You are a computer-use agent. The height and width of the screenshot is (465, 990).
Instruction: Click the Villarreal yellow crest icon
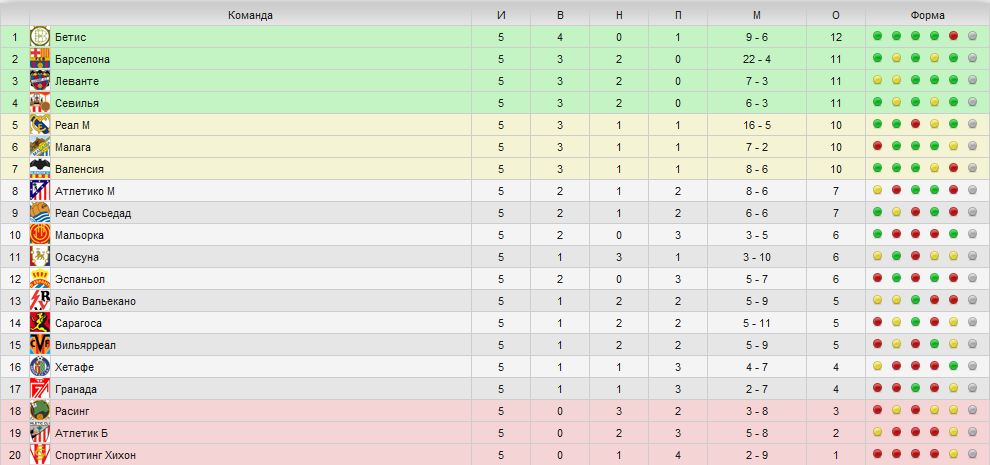point(40,345)
